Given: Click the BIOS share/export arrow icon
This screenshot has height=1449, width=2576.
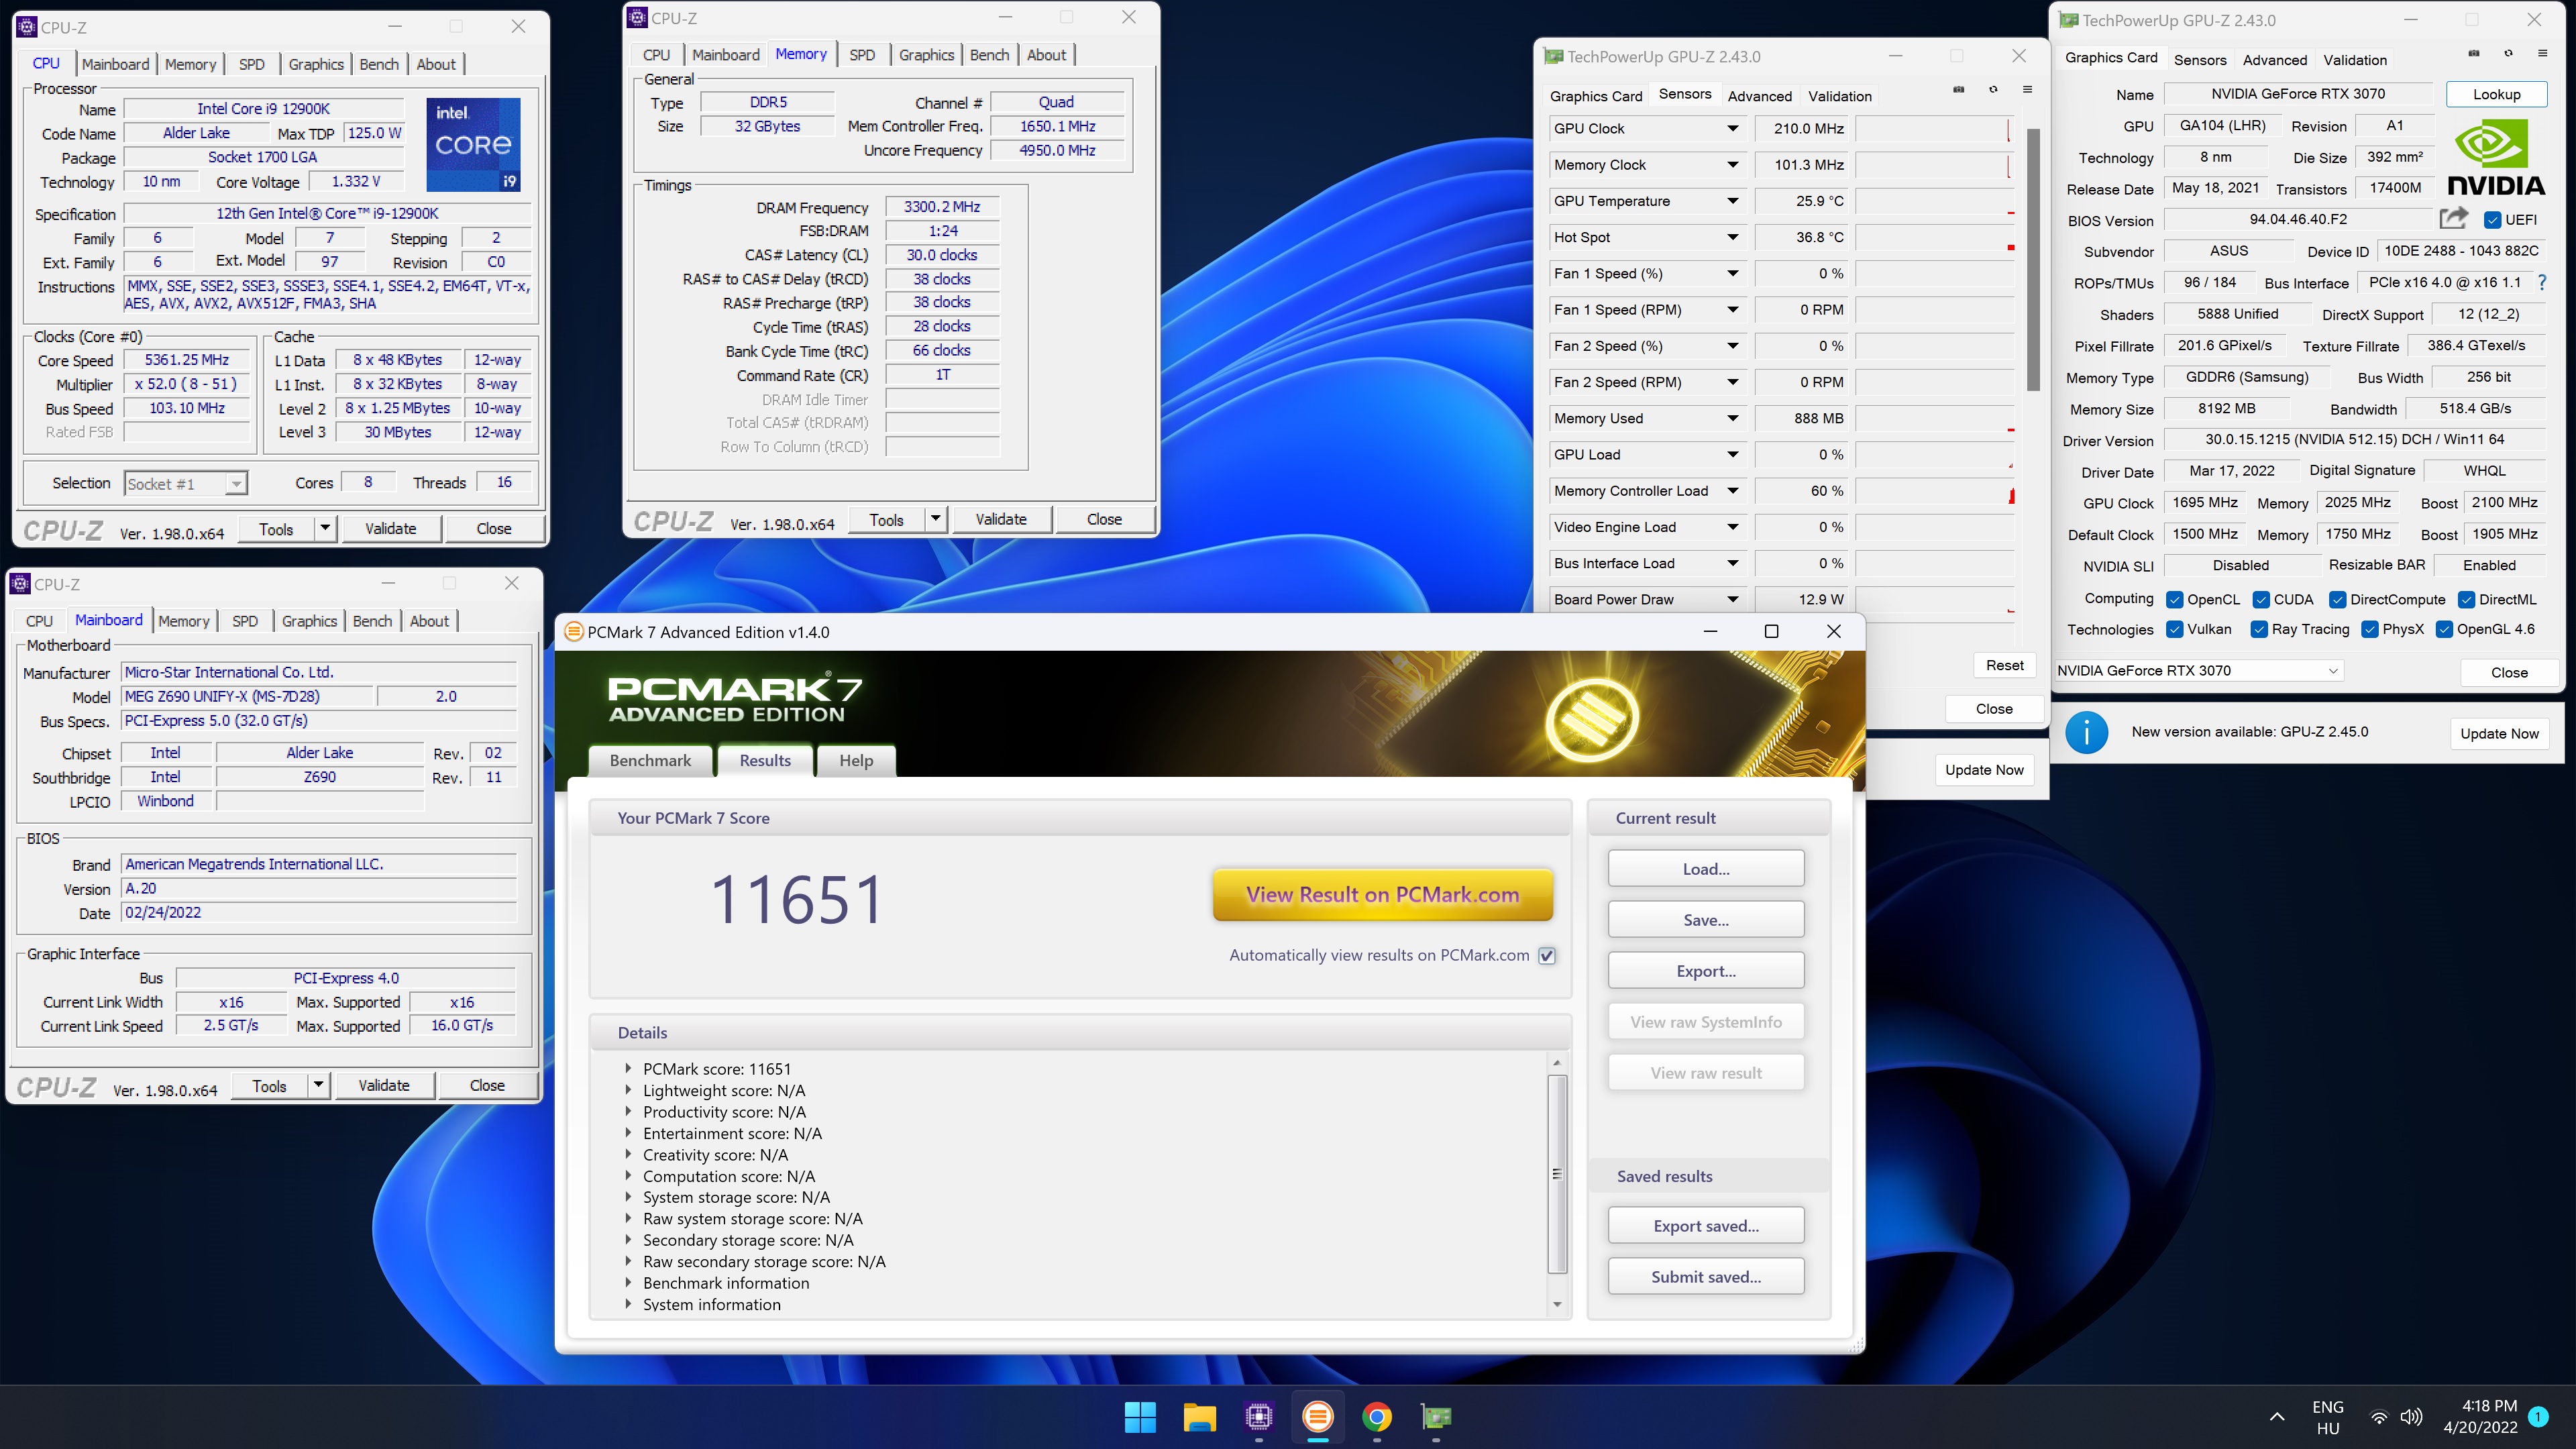Looking at the screenshot, I should [2454, 218].
